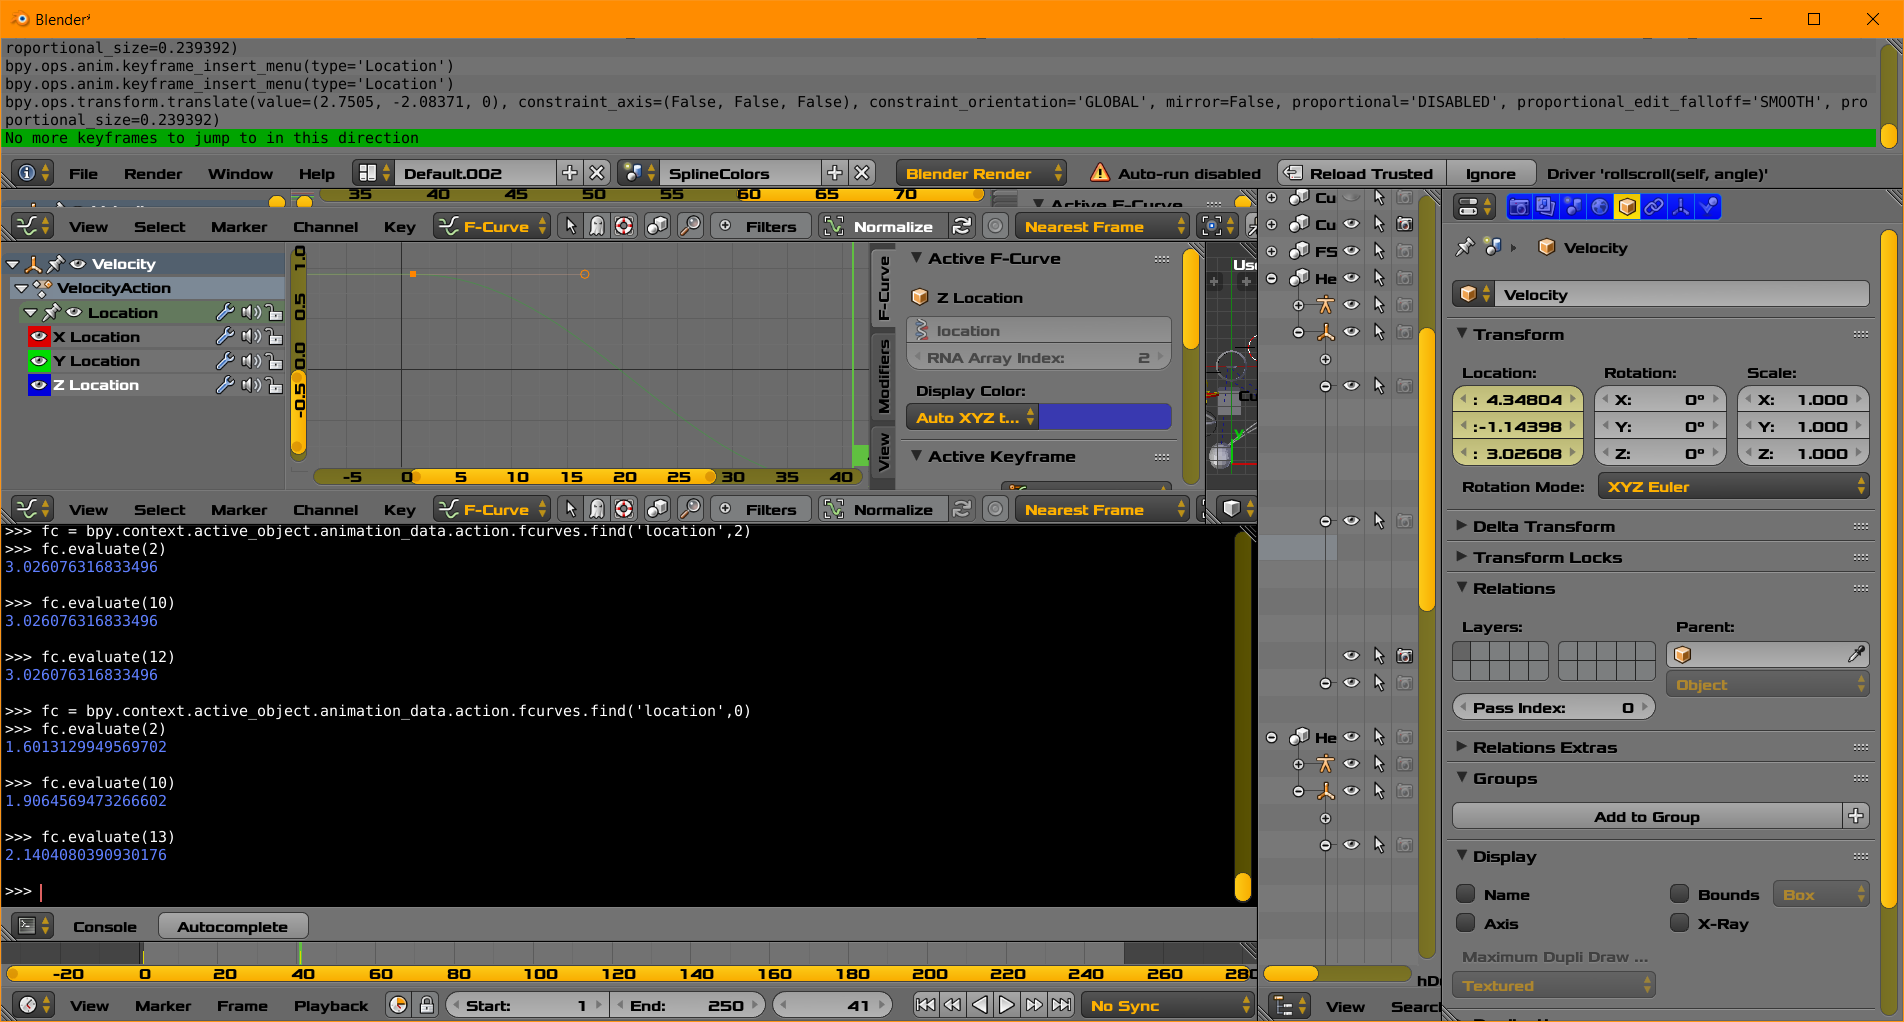Enable the X-Ray display checkbox
The image size is (1904, 1022).
pos(1680,923)
